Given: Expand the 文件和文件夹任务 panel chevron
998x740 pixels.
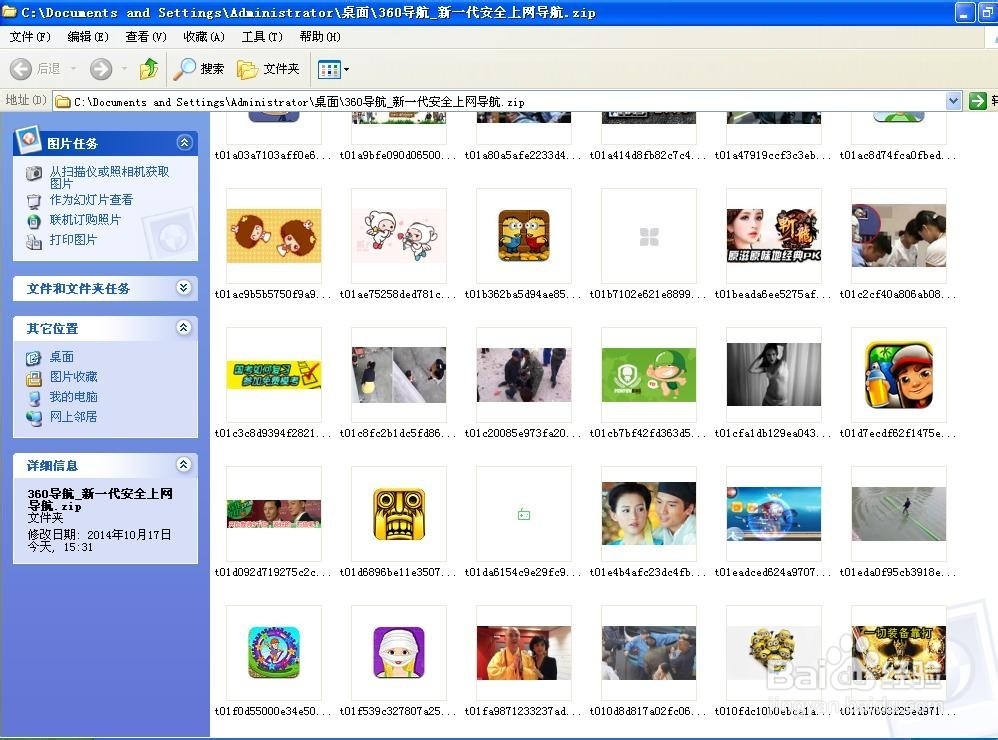Looking at the screenshot, I should 184,288.
